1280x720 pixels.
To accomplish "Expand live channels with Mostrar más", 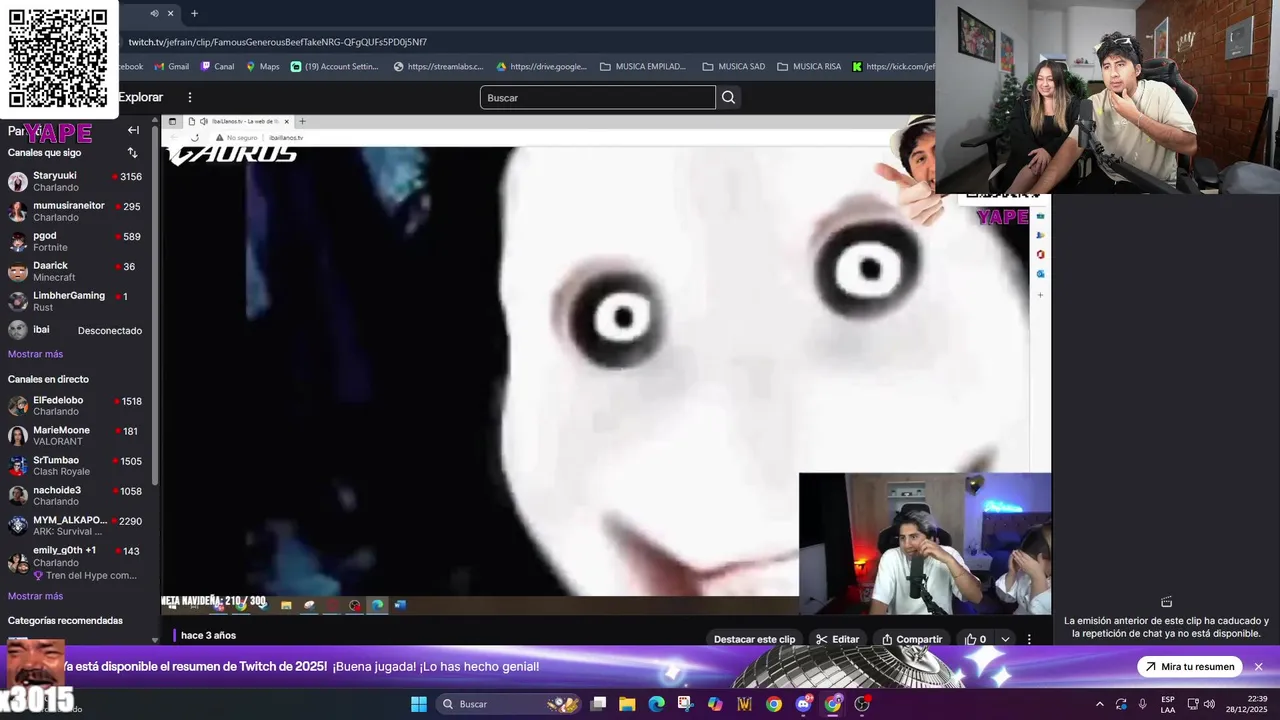I will coord(35,596).
